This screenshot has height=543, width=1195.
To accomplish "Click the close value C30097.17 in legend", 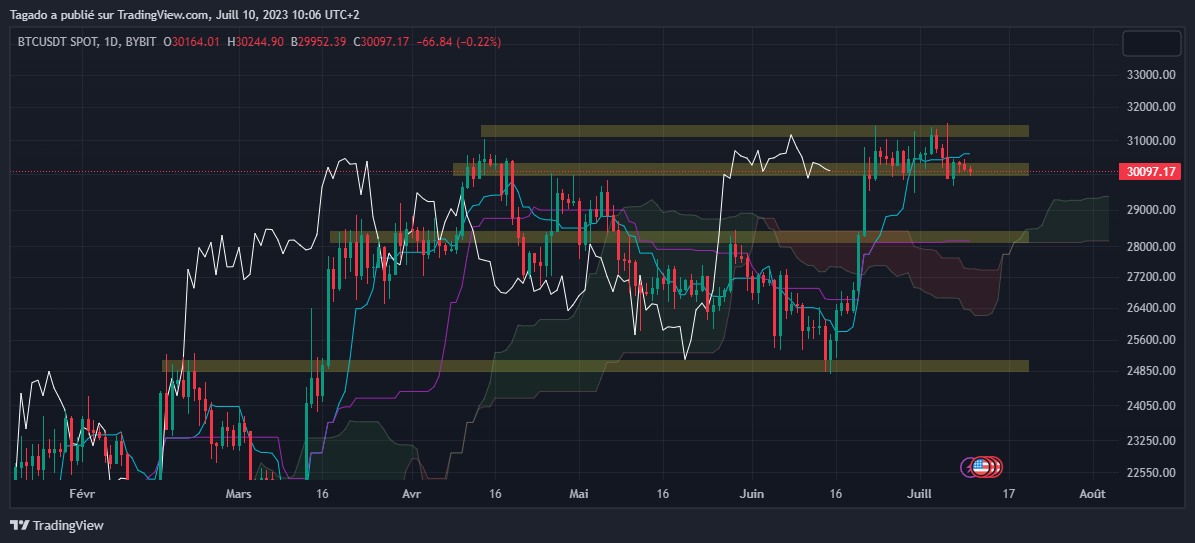I will [382, 42].
